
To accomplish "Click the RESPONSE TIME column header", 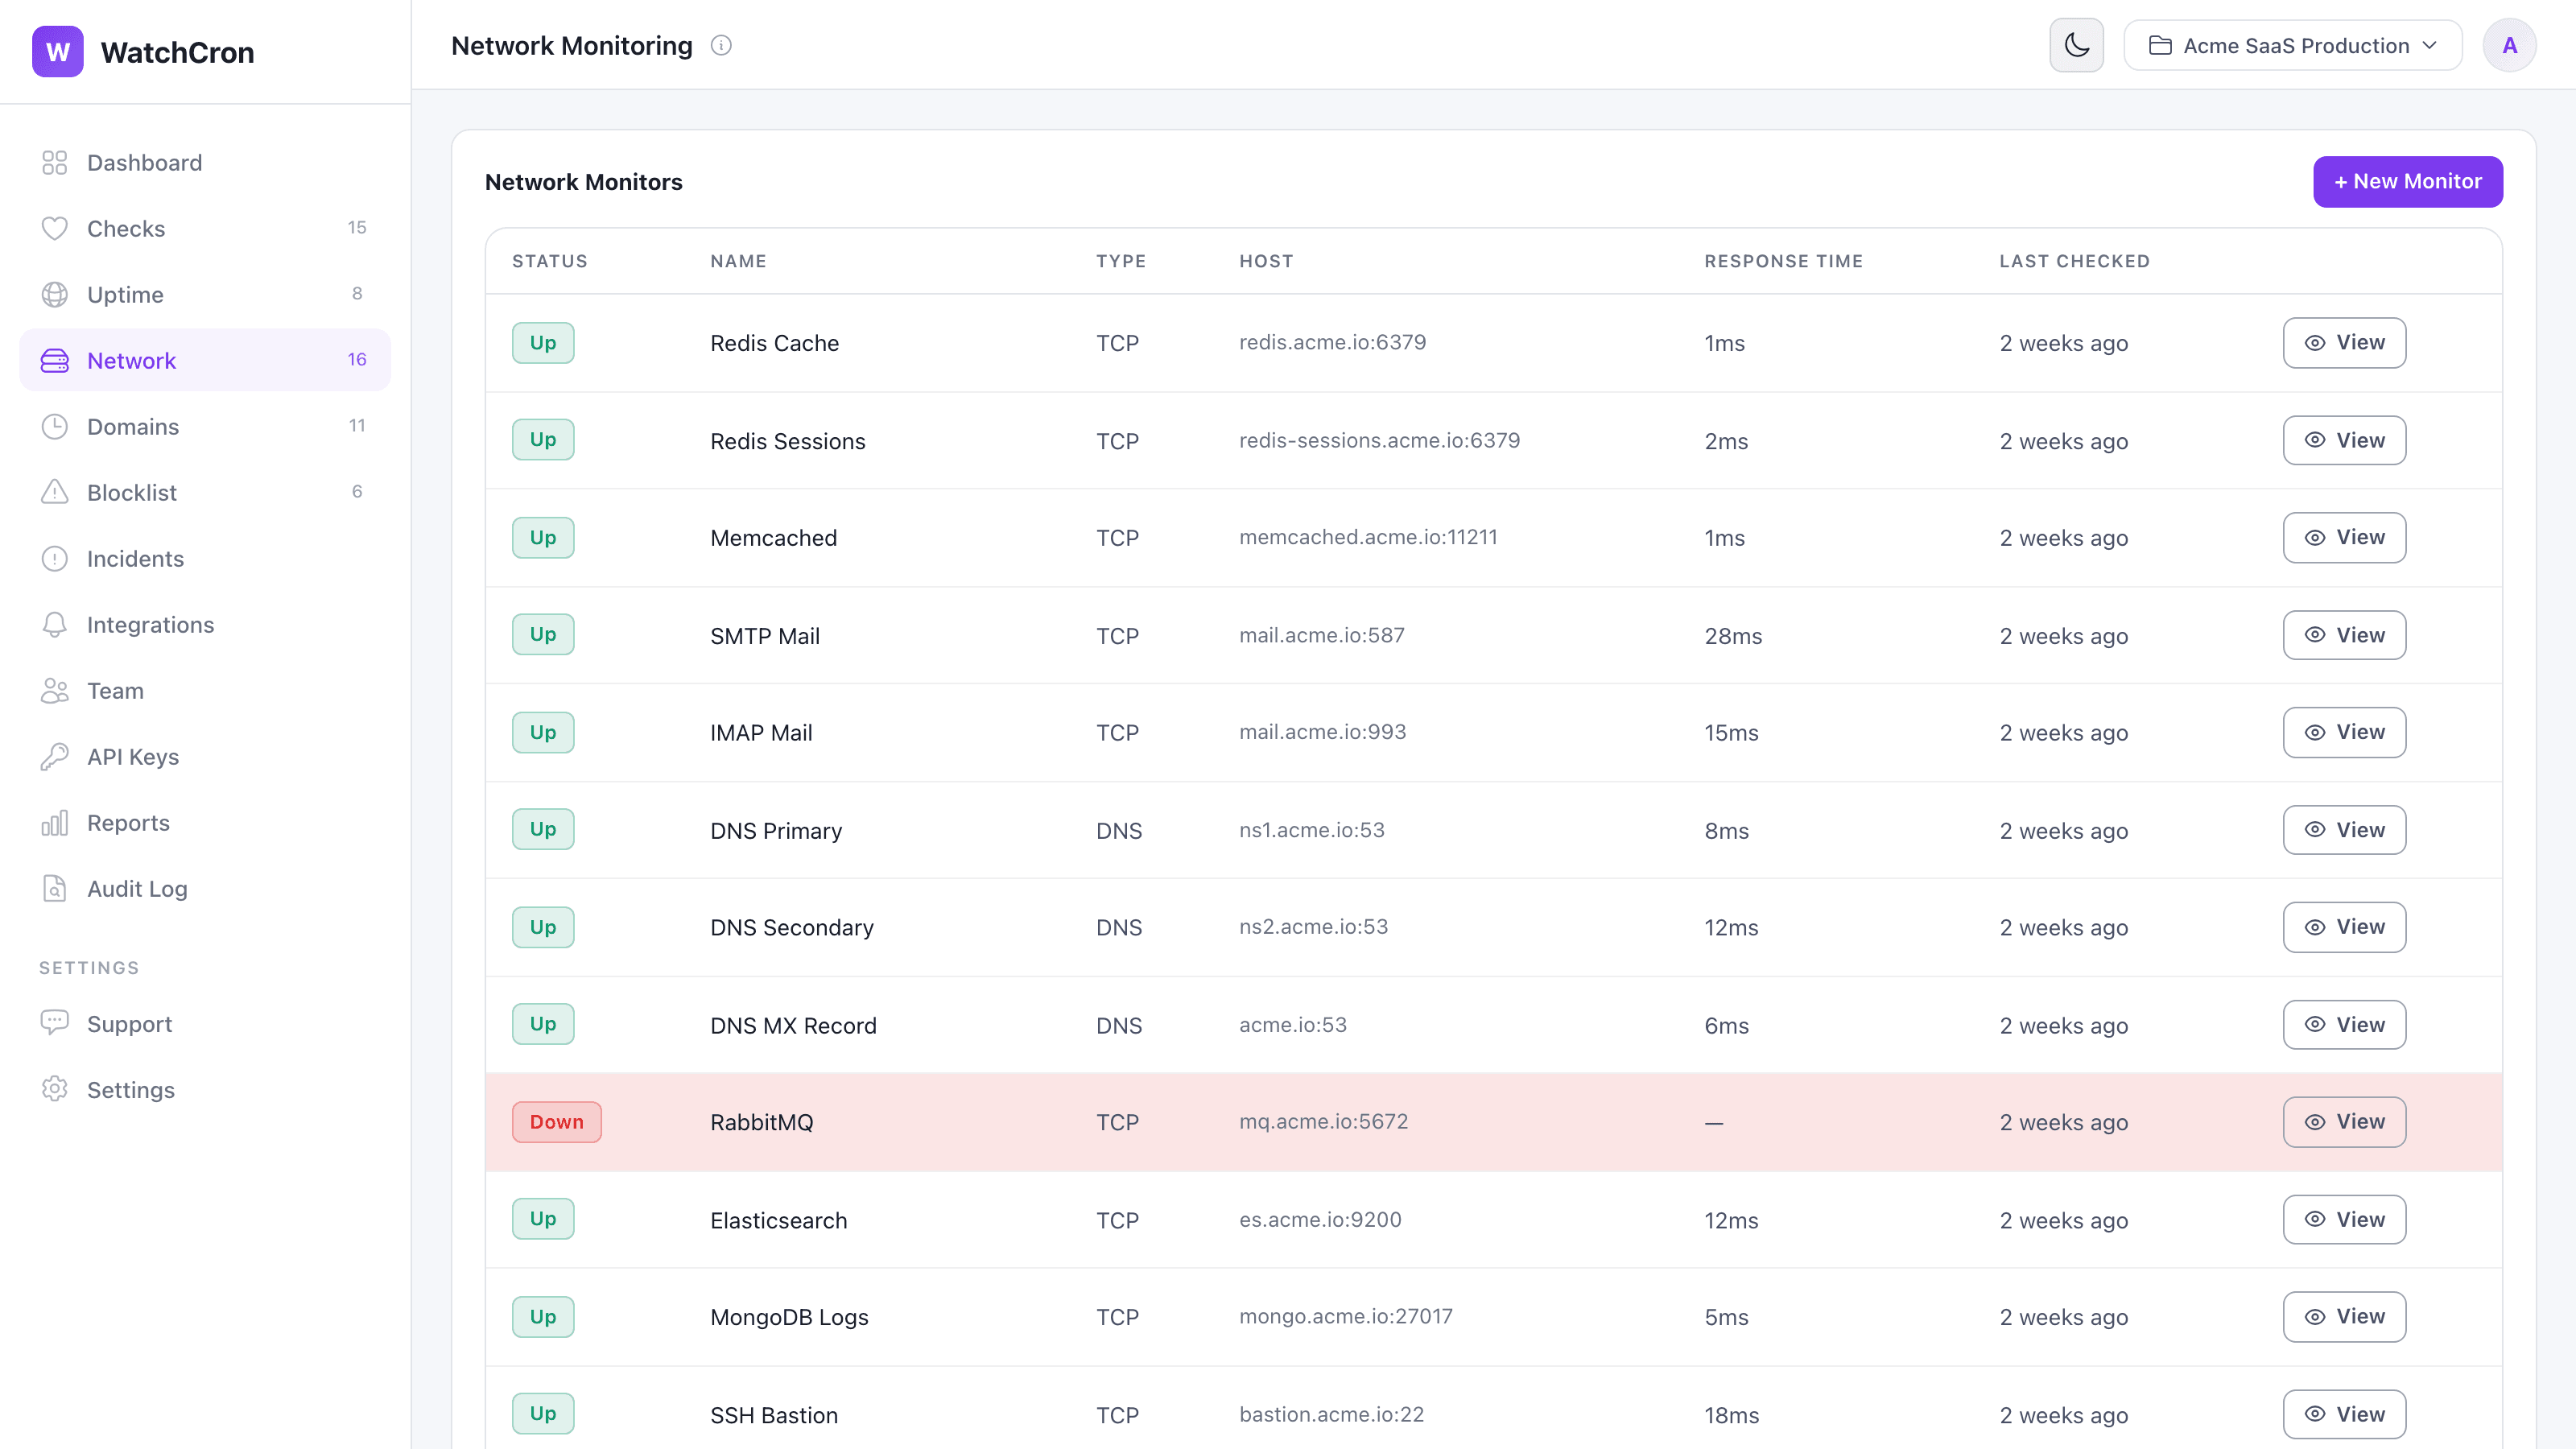I will point(1784,261).
